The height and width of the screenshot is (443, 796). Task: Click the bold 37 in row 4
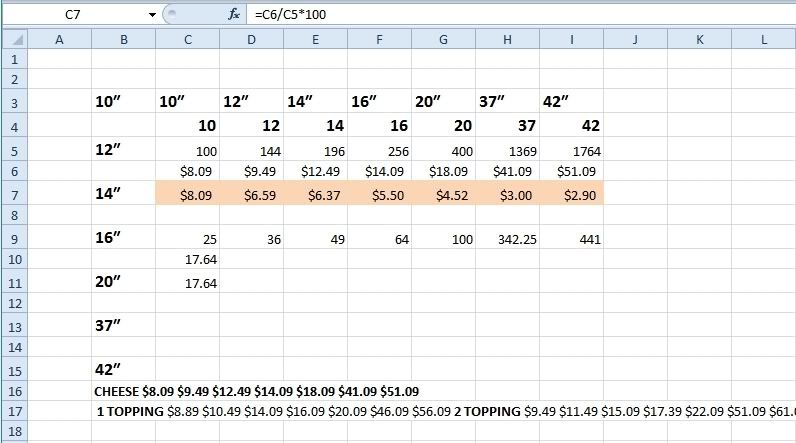[507, 126]
